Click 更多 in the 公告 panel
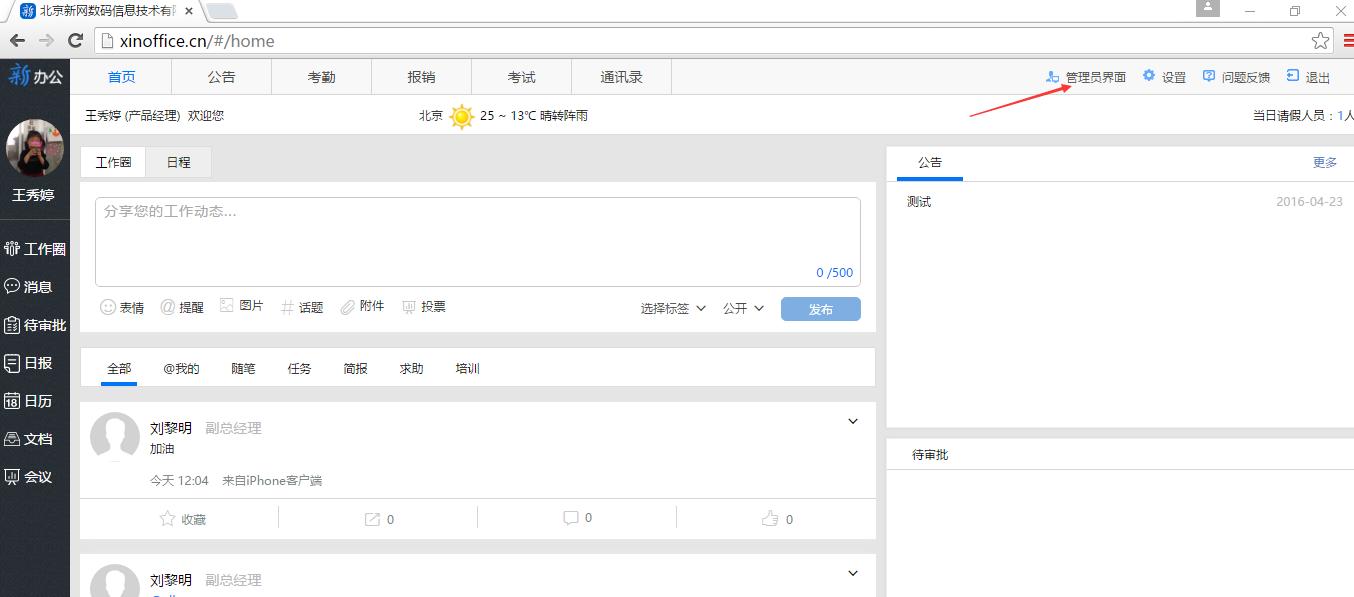This screenshot has height=597, width=1354. click(x=1324, y=162)
